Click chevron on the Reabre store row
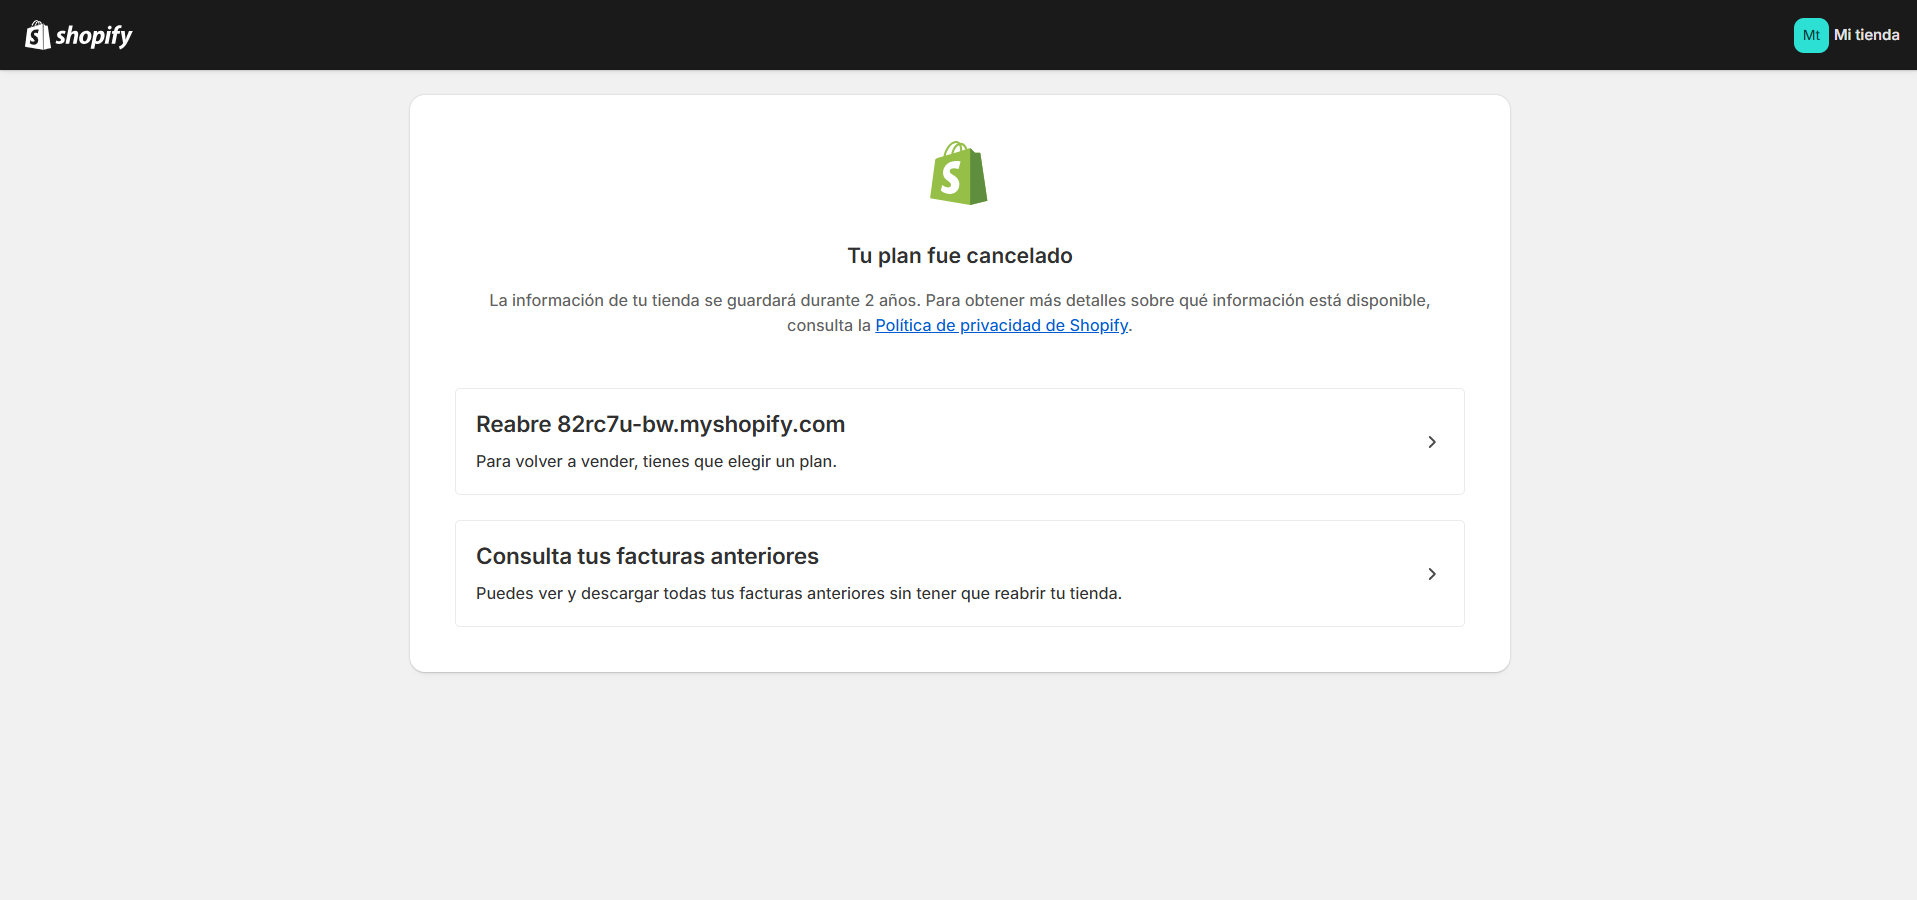1917x900 pixels. (x=1432, y=442)
